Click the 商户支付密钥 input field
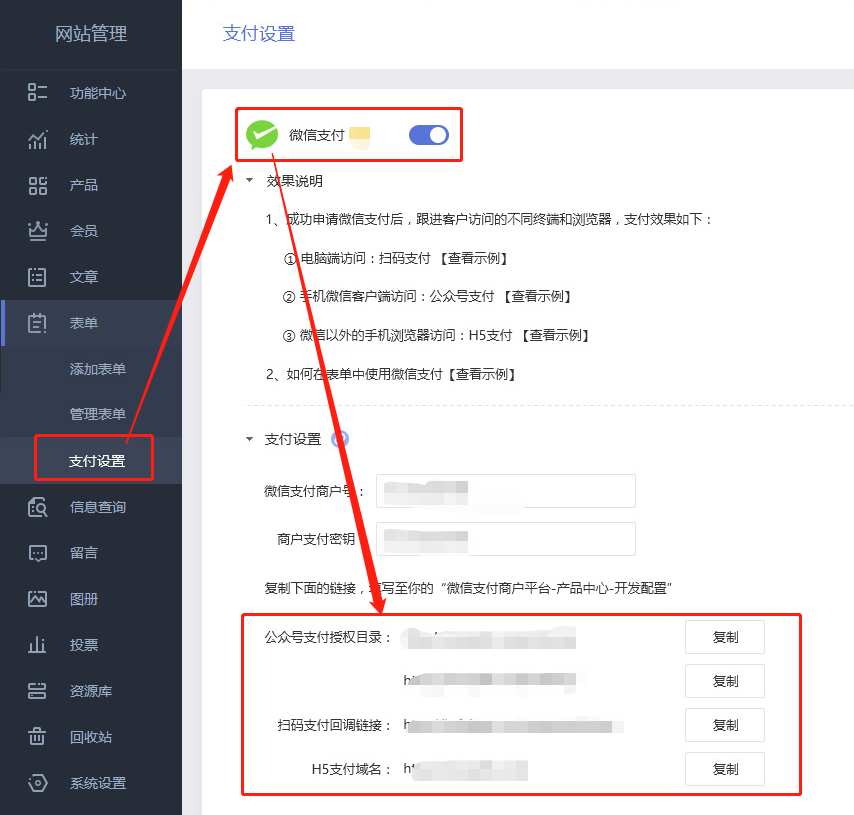The image size is (854, 815). click(x=505, y=539)
